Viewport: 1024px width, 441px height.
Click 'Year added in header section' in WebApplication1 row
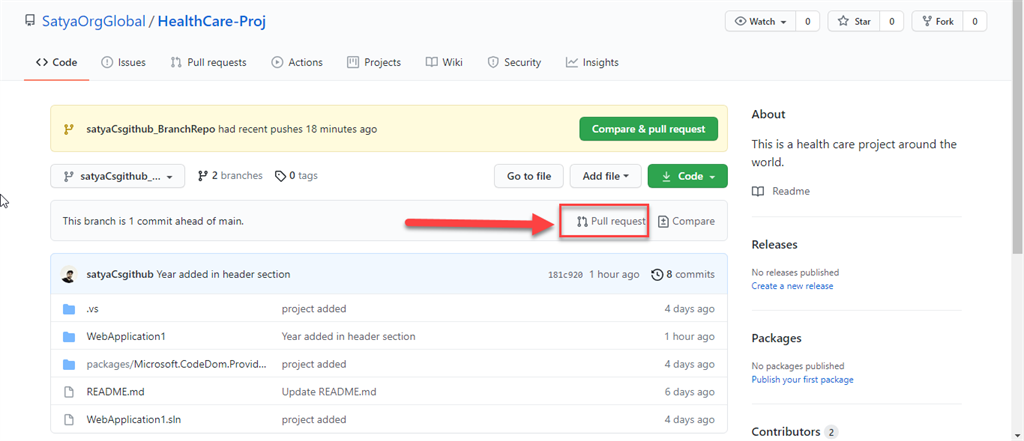click(x=349, y=336)
